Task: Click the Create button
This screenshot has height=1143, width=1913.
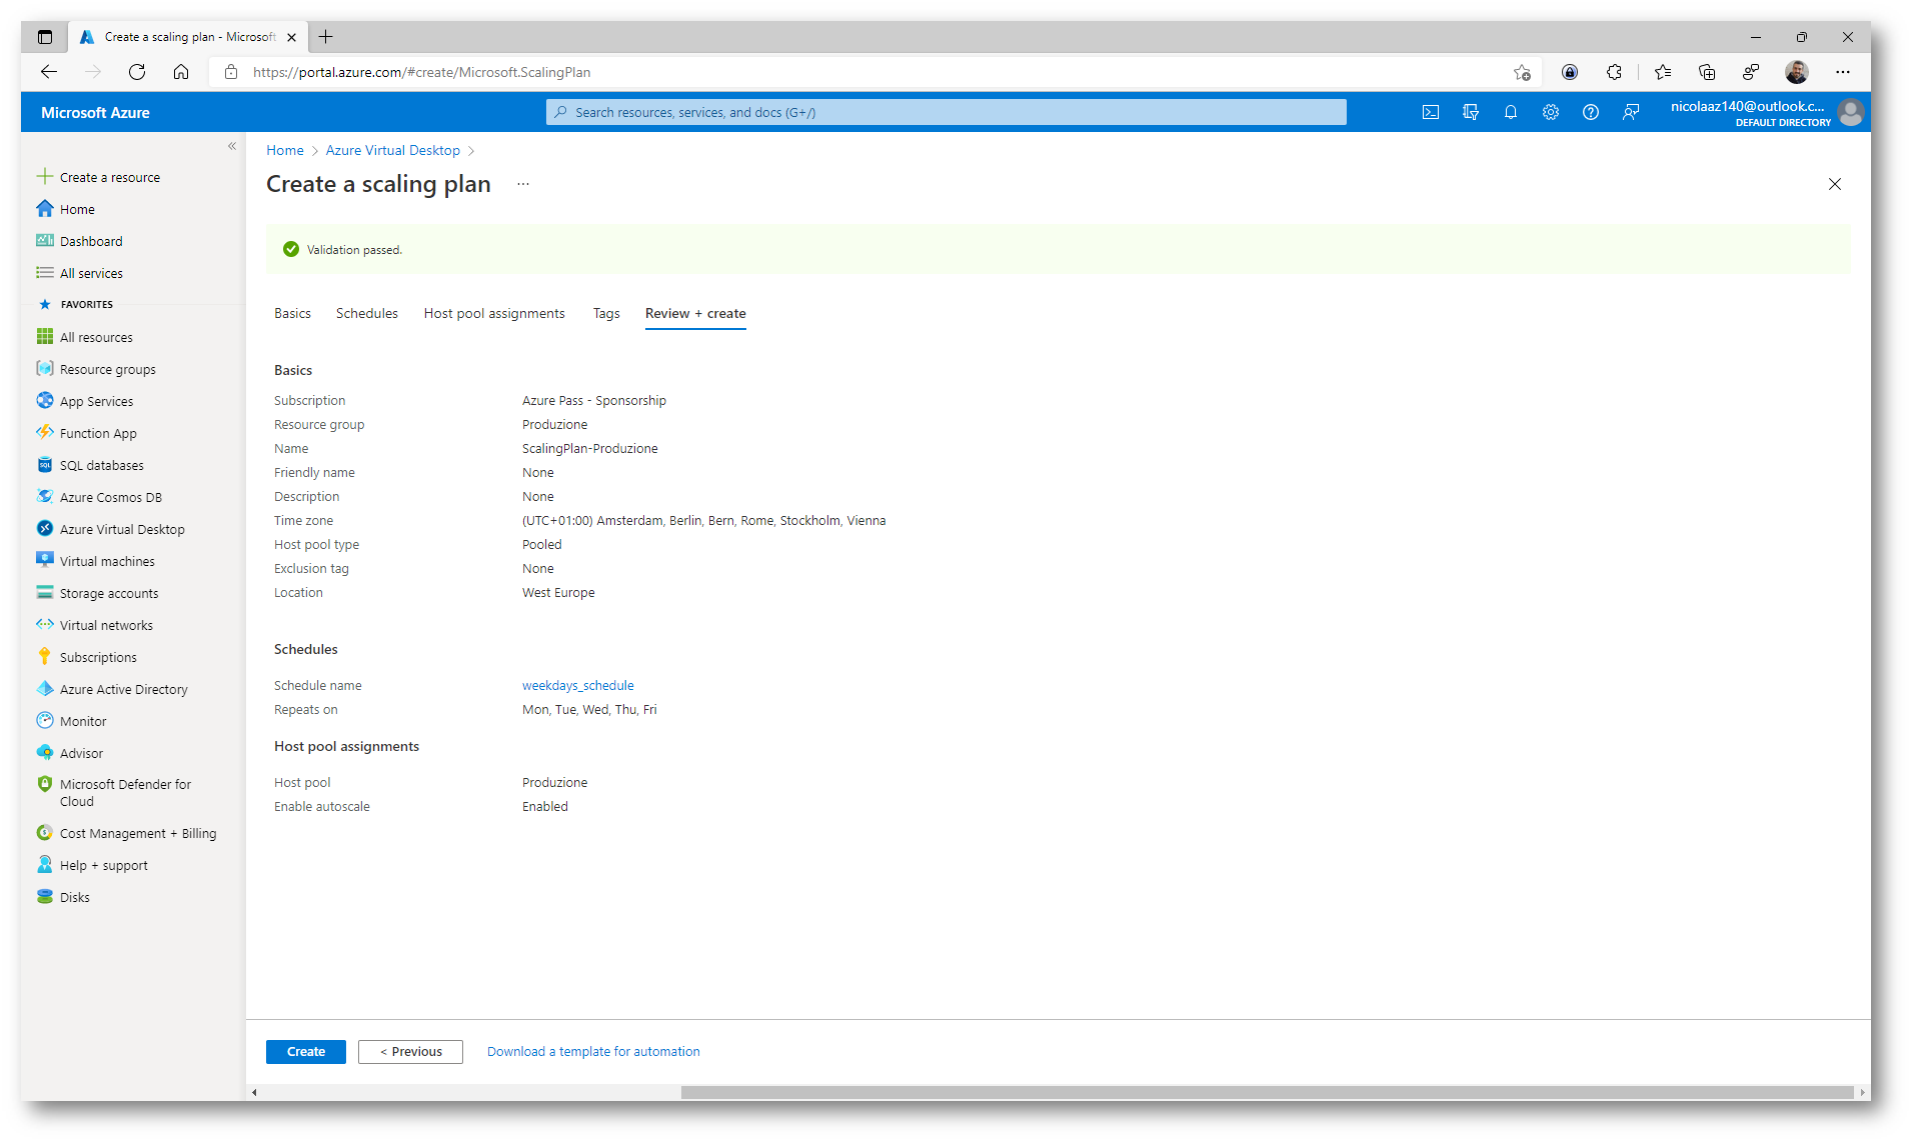Action: 306,1051
